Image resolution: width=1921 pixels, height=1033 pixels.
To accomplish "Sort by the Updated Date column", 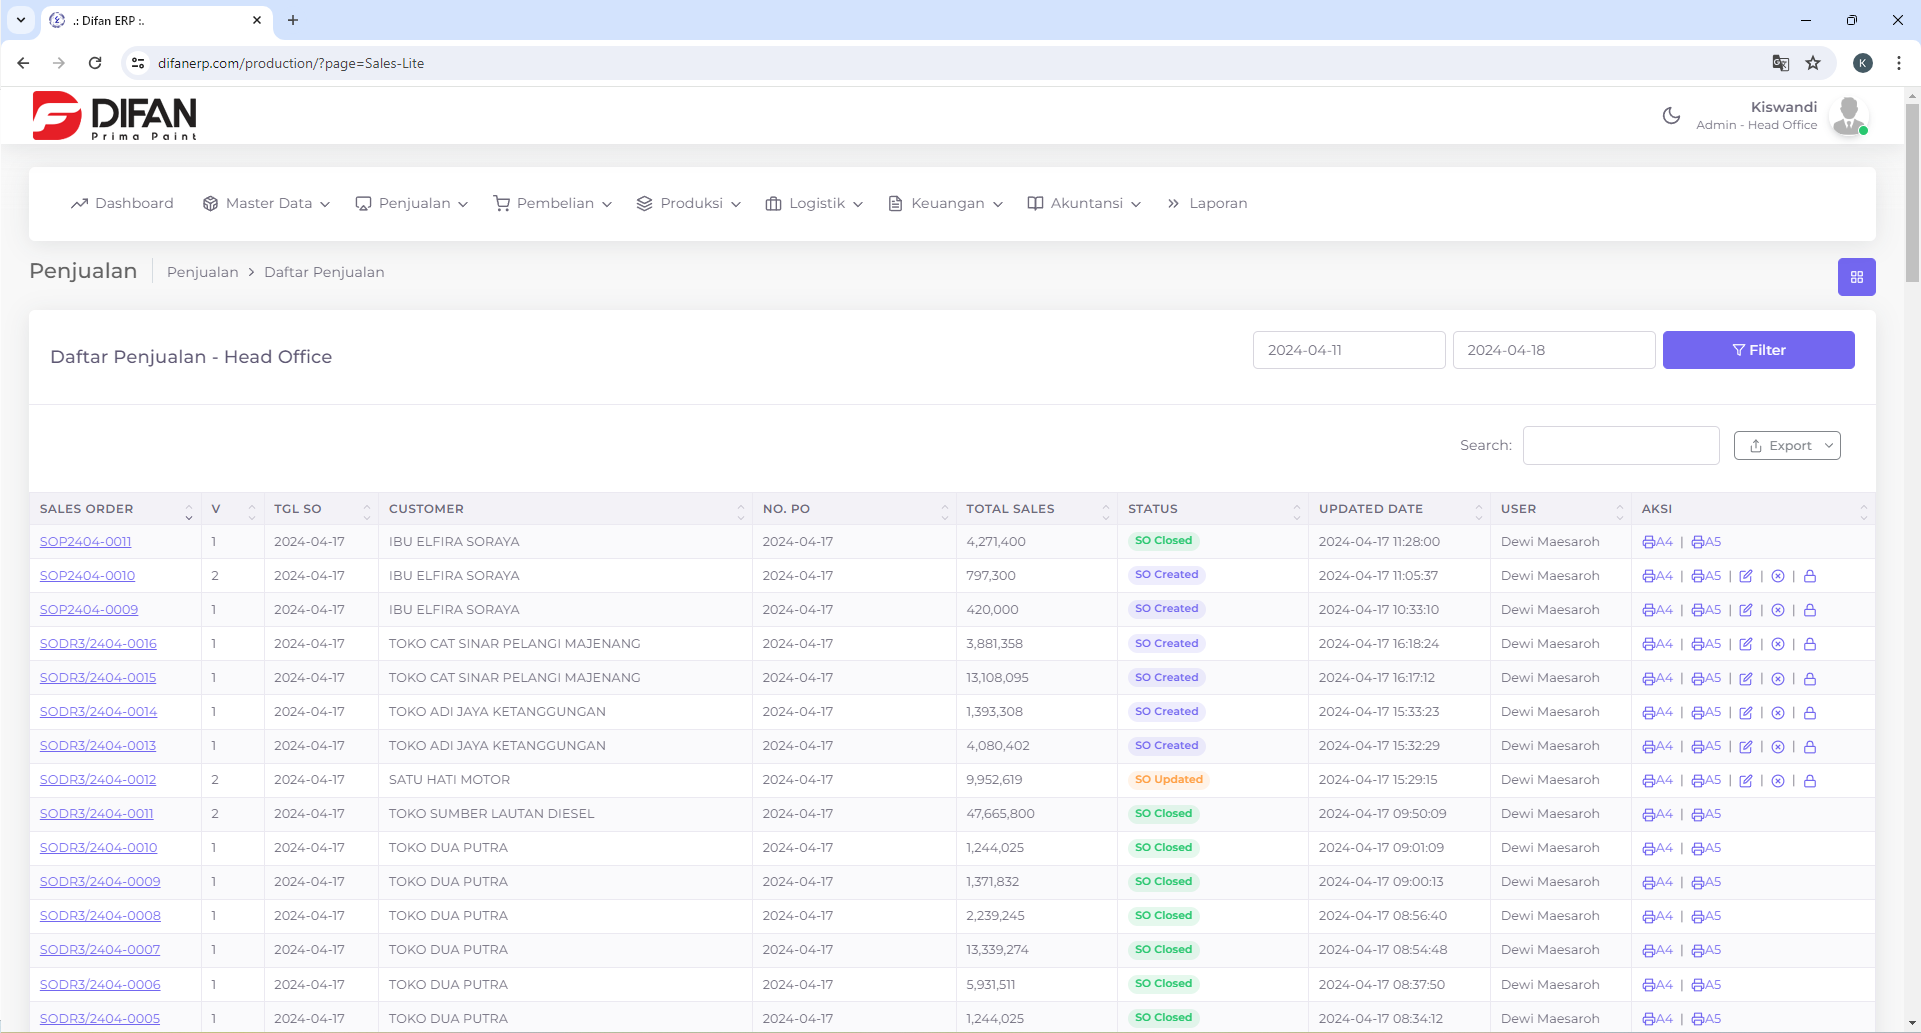I will [x=1399, y=509].
